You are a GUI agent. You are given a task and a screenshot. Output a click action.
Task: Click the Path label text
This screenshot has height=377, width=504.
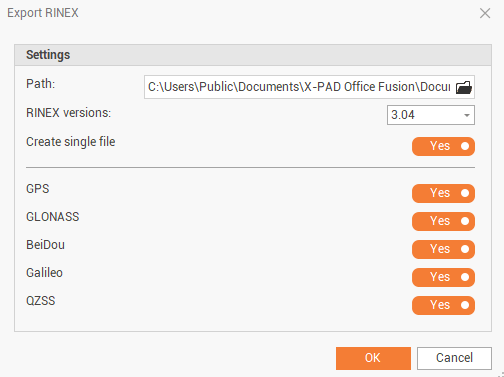pyautogui.click(x=40, y=84)
